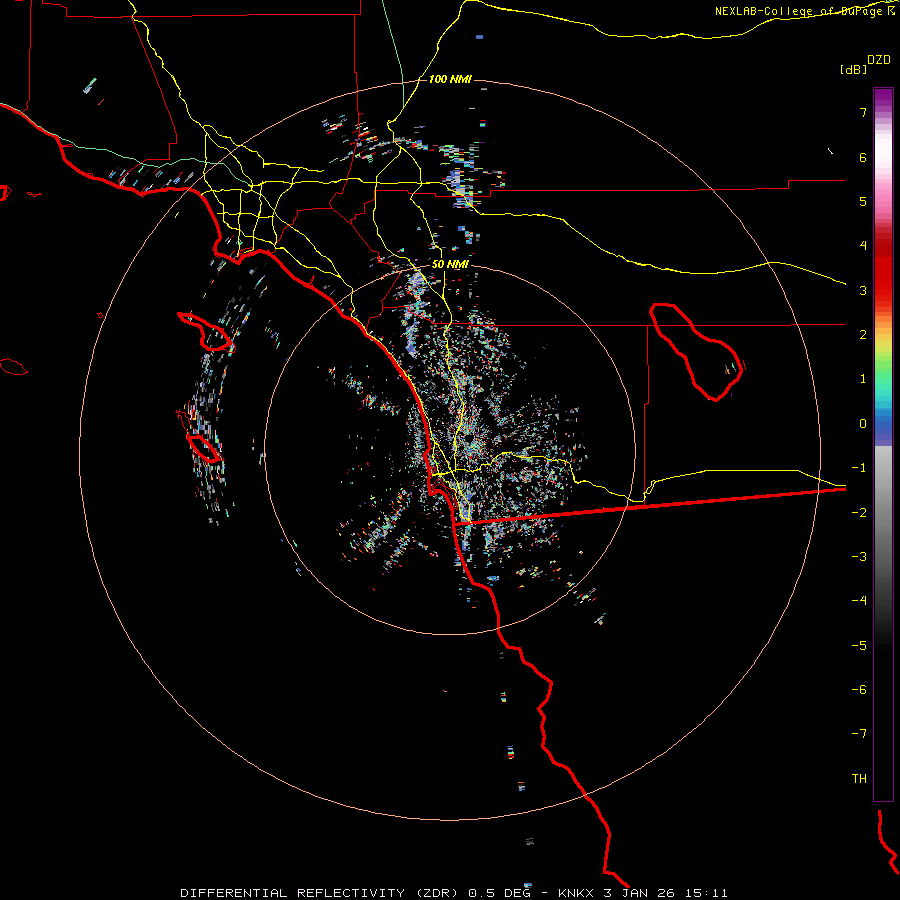The image size is (900, 900).
Task: Click the 5 value on the scale
Action: [x=863, y=201]
